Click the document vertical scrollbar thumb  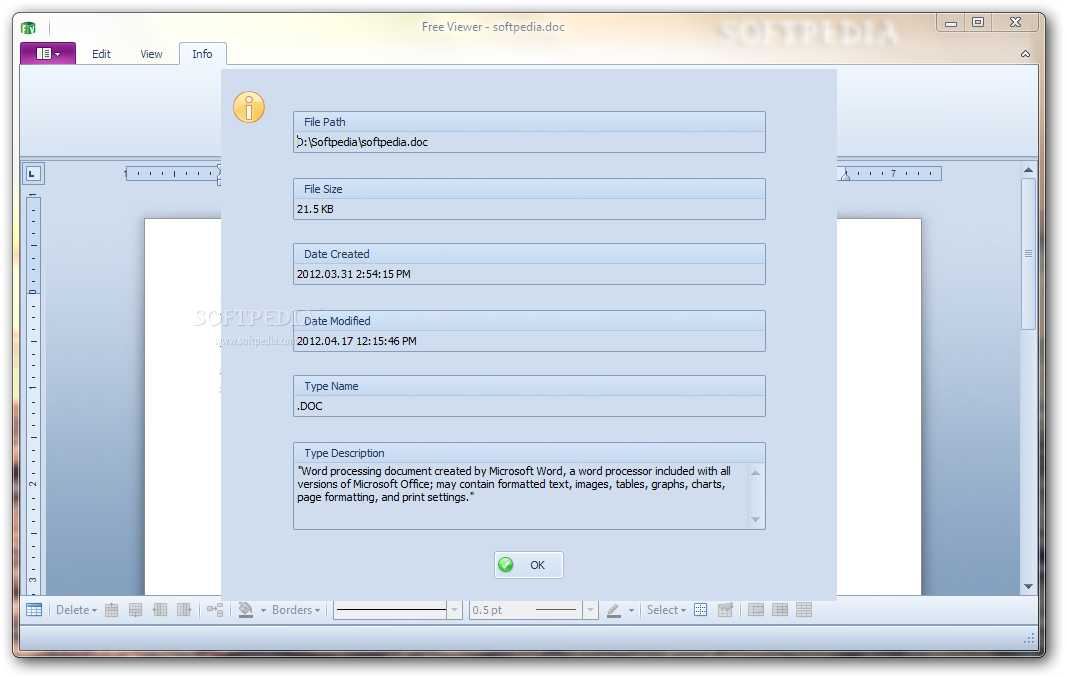[1028, 254]
